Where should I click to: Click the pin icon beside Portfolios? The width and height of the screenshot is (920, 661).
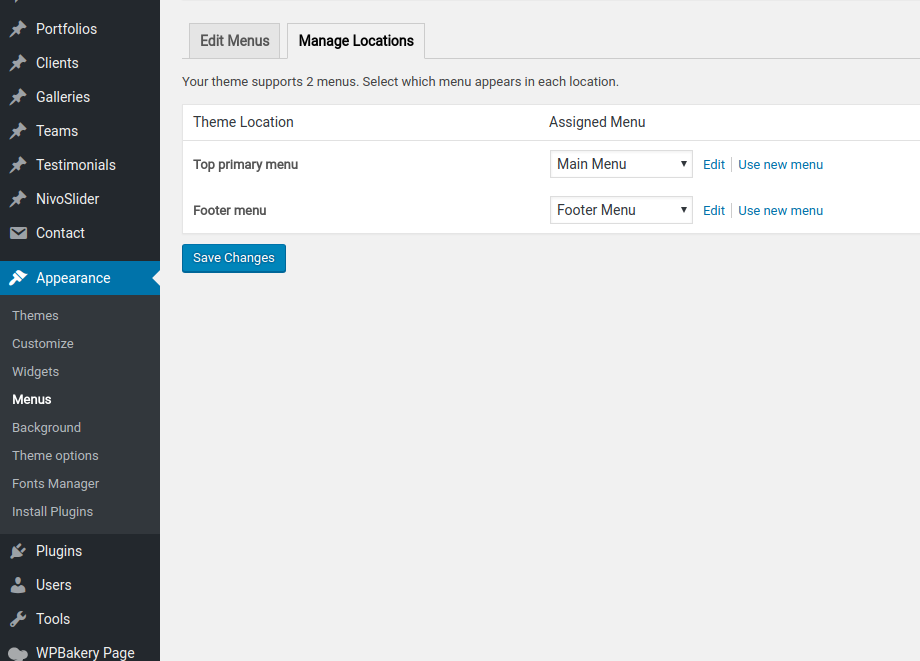tap(18, 29)
